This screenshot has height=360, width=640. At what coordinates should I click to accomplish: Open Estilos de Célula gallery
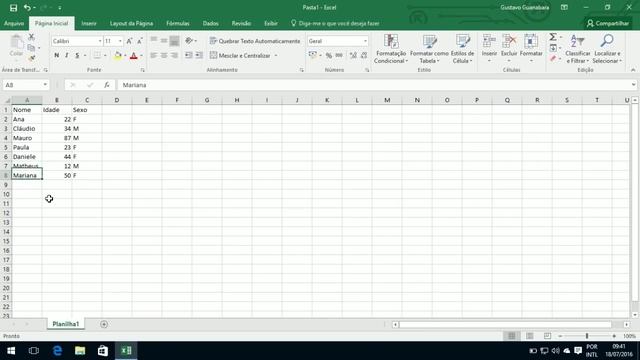(462, 49)
